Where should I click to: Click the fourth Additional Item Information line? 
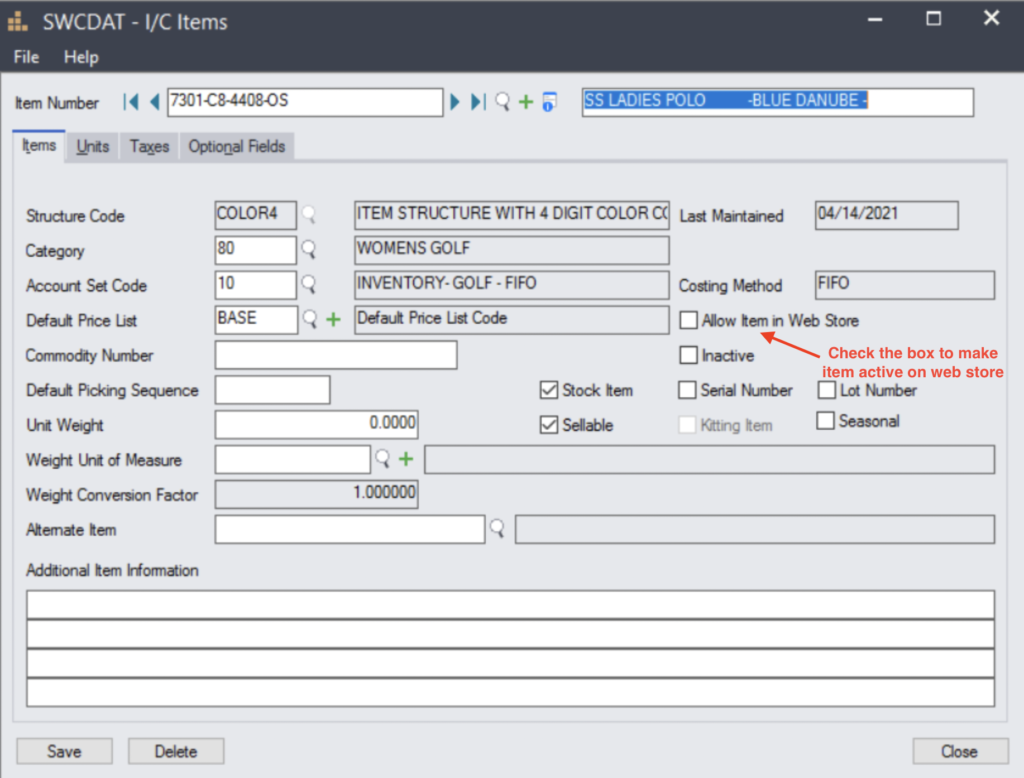pos(510,692)
